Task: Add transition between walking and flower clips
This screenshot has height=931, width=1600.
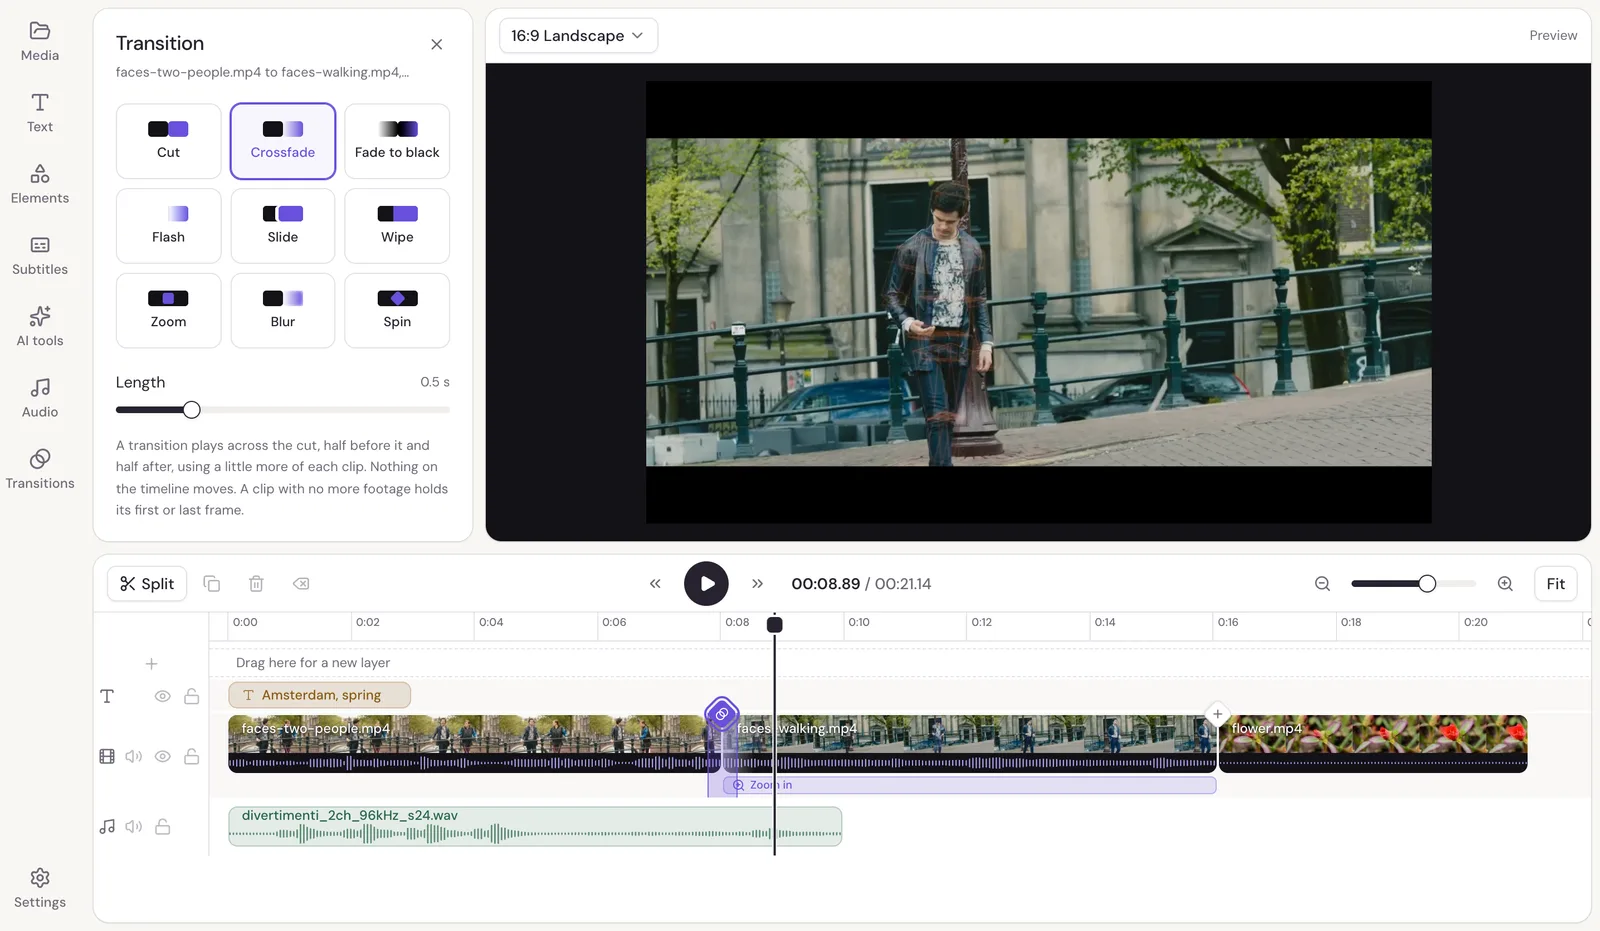Action: (x=1217, y=714)
